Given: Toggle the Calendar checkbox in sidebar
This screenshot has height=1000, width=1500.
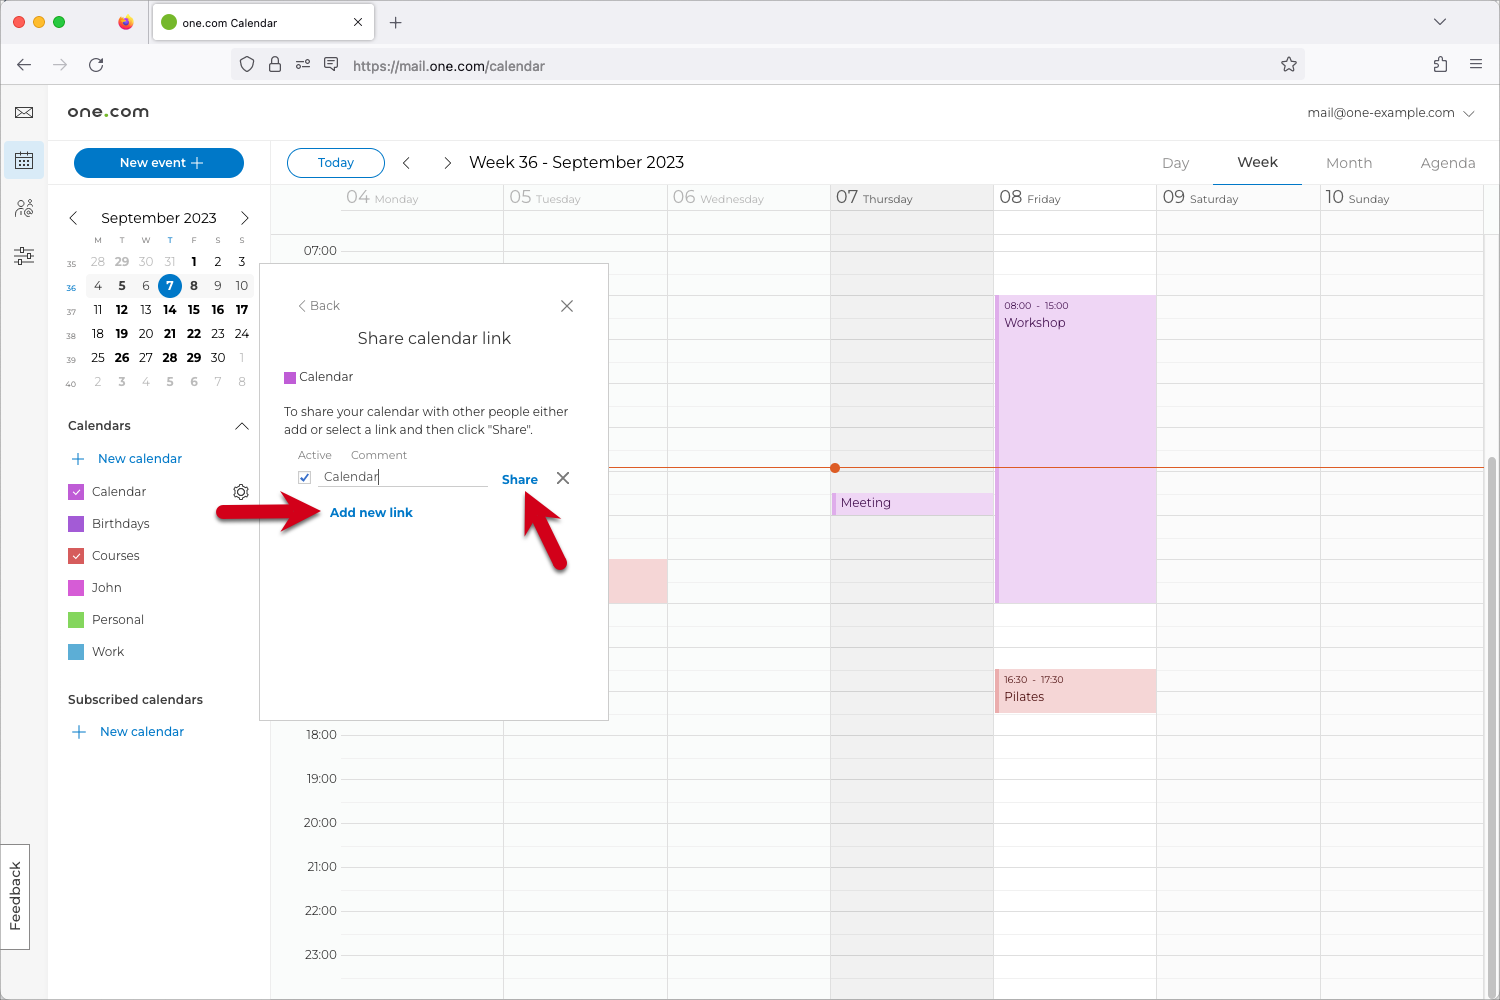Looking at the screenshot, I should pos(76,492).
